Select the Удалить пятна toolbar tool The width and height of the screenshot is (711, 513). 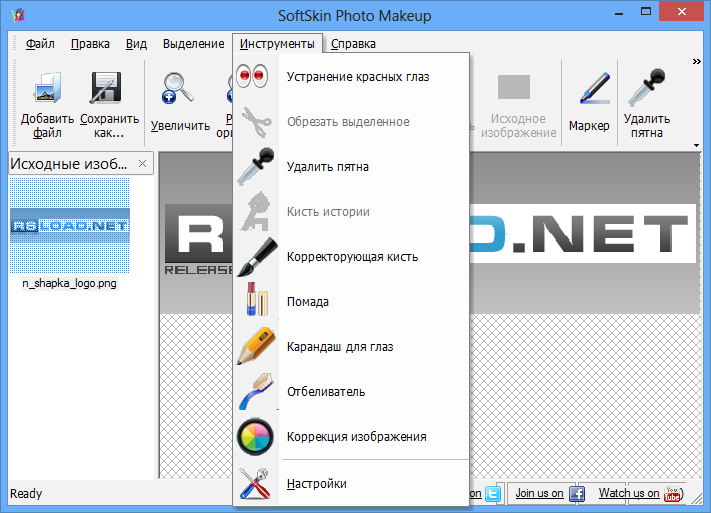tap(647, 102)
